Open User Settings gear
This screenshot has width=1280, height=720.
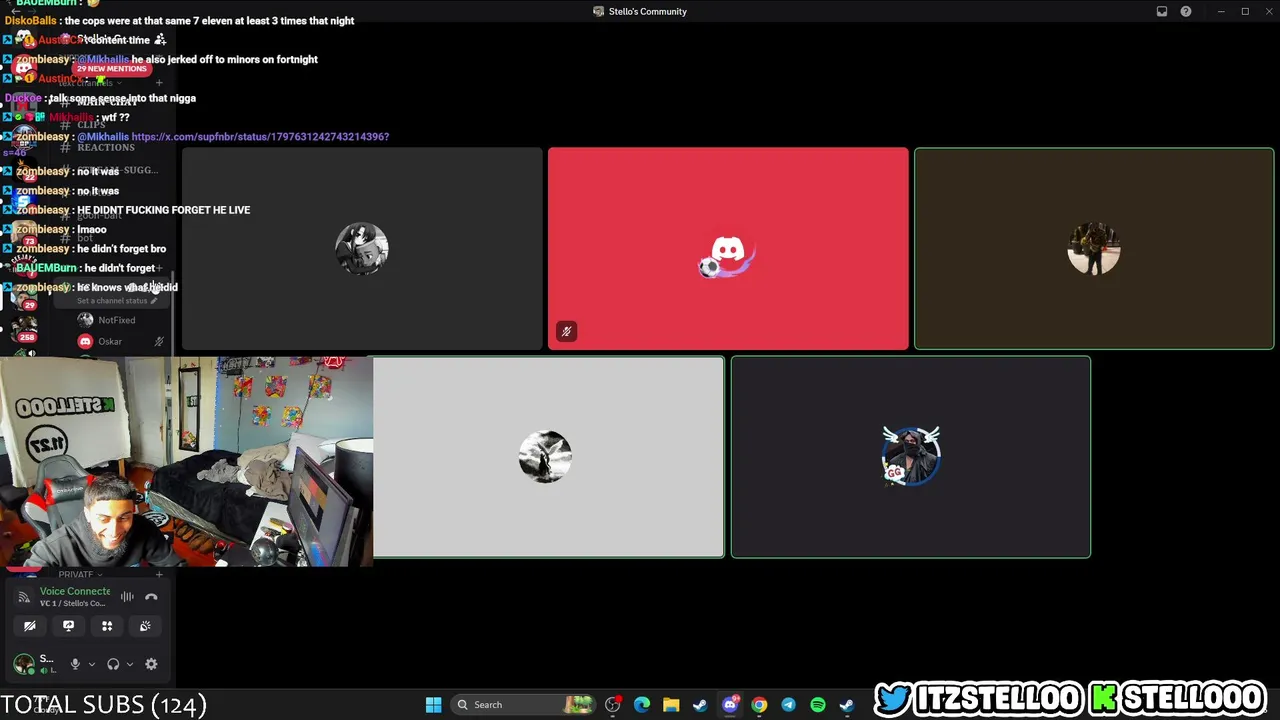point(151,664)
